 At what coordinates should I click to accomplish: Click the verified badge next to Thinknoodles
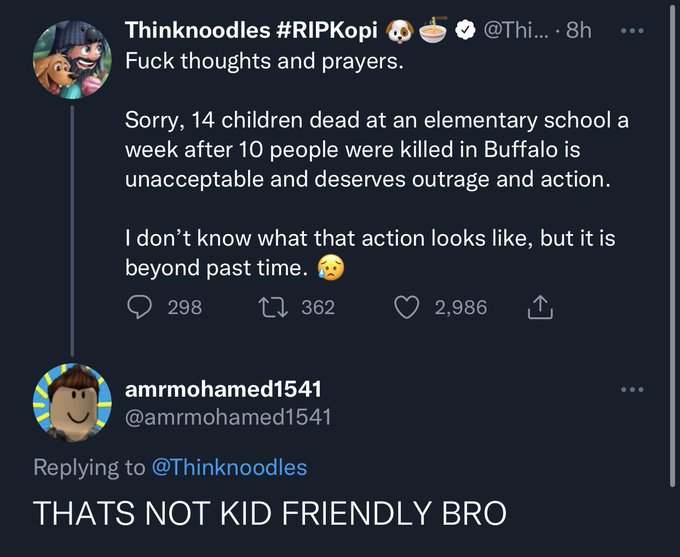tap(463, 31)
